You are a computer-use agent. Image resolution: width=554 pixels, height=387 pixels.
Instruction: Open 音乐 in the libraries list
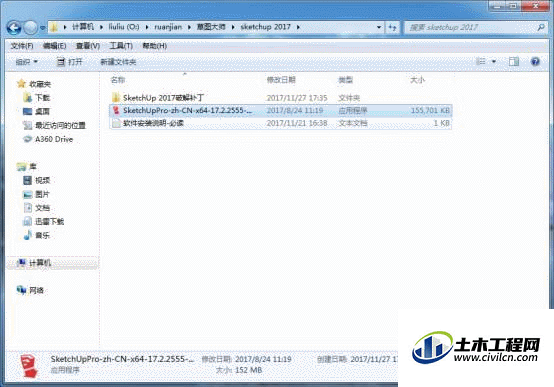click(42, 235)
